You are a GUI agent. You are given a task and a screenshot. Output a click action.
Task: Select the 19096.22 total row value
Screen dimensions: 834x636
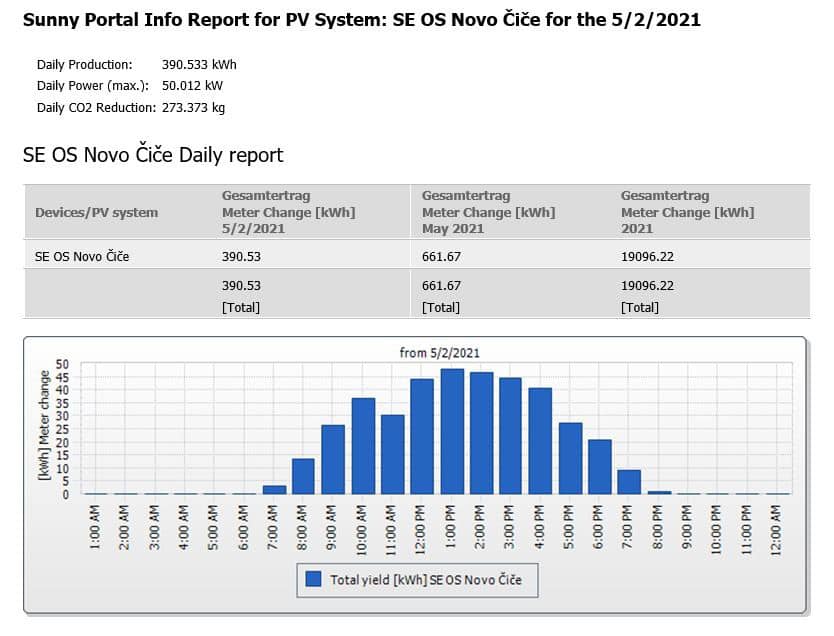coord(647,286)
